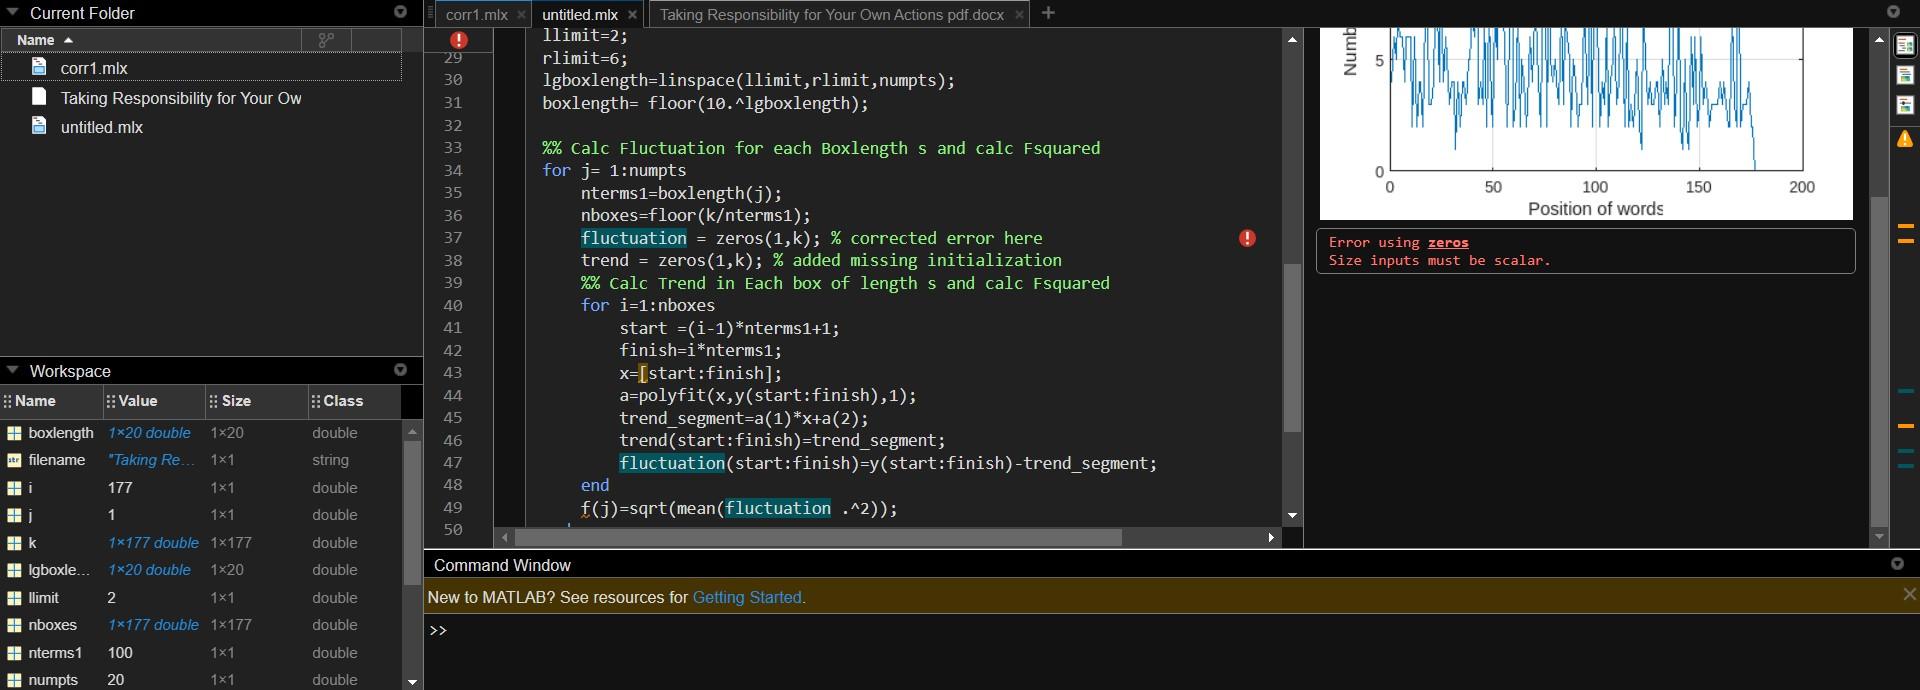Dismiss the New to MATLAB banner

tap(1909, 594)
